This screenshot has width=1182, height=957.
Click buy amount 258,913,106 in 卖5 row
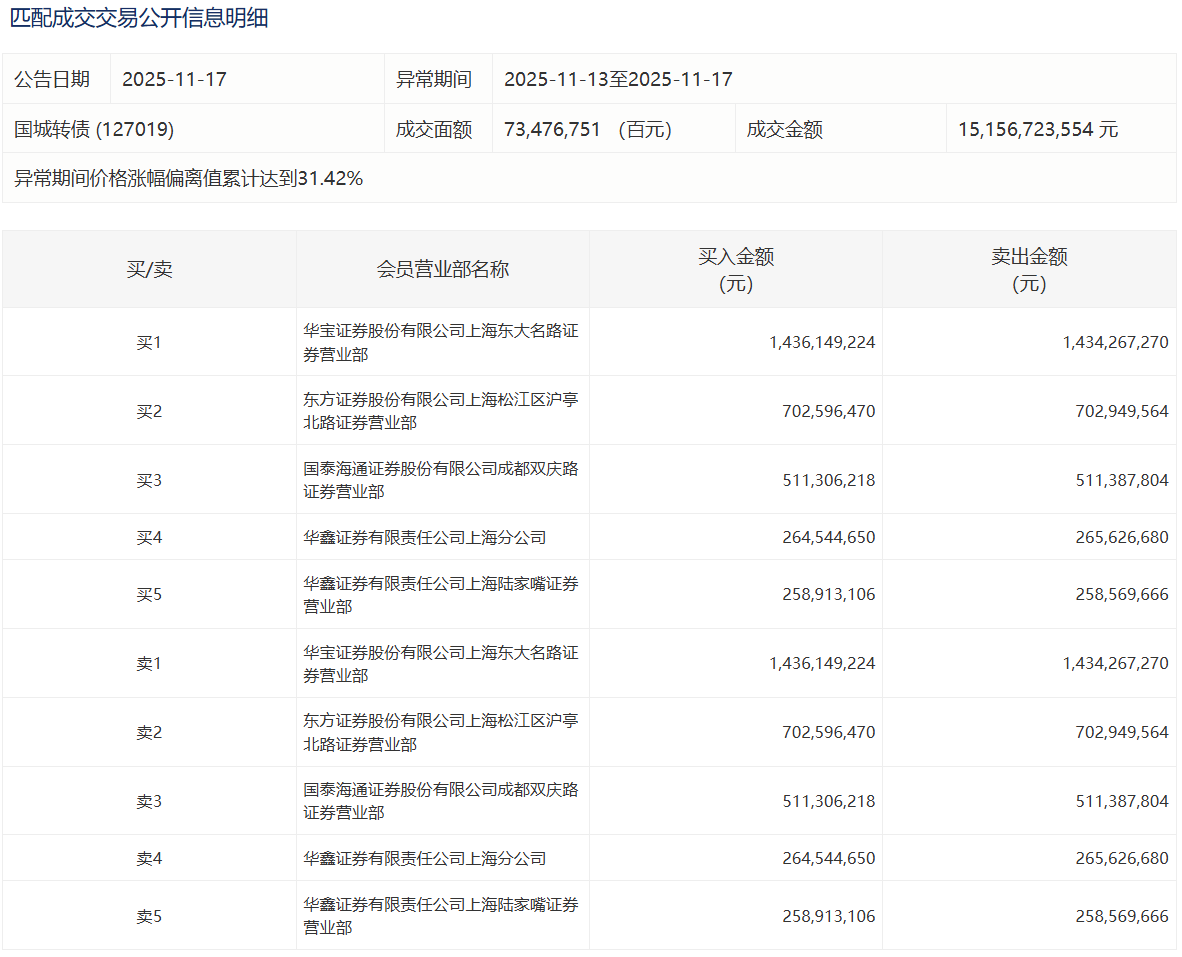click(828, 917)
